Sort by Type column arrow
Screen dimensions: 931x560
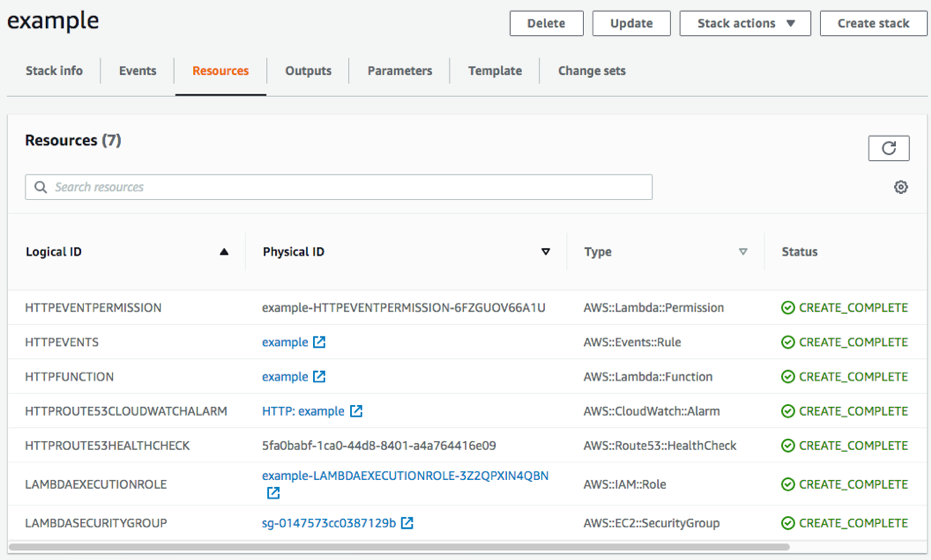[743, 252]
